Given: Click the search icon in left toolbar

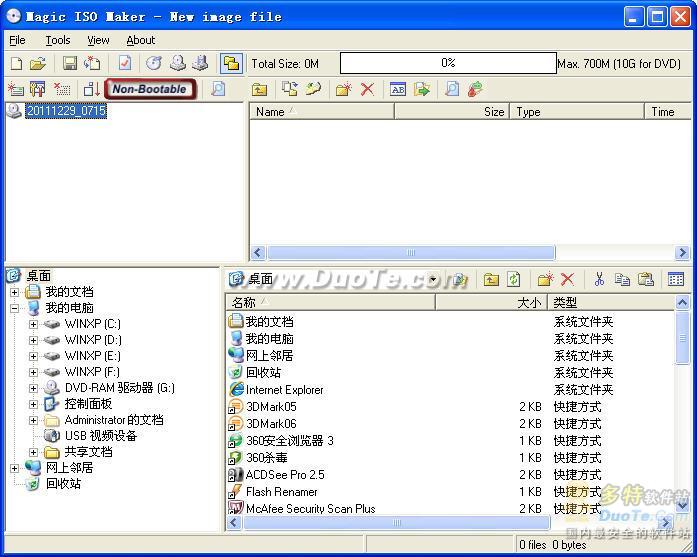Looking at the screenshot, I should (x=218, y=89).
